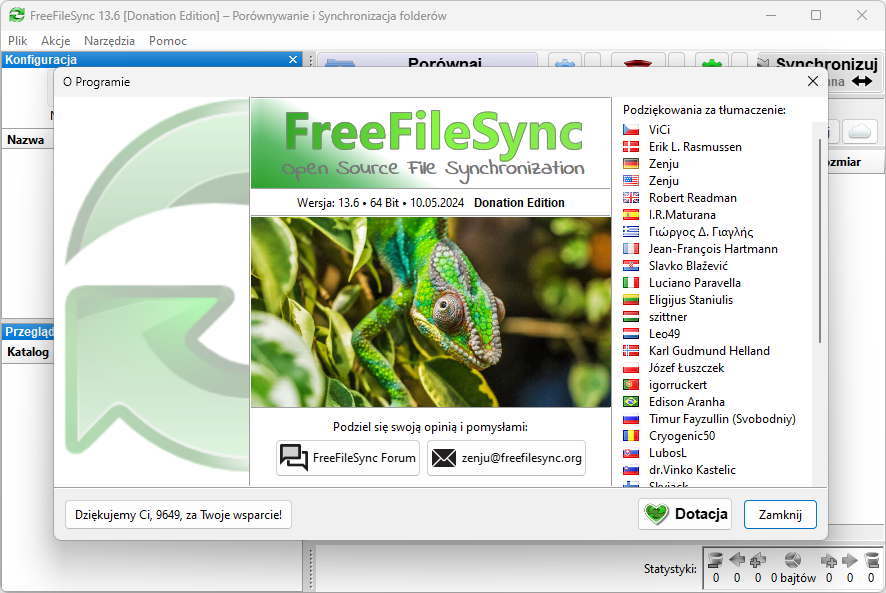The width and height of the screenshot is (886, 593).
Task: Click the Norwegian flag beside Karl Gudmund Helland
Action: [x=631, y=351]
